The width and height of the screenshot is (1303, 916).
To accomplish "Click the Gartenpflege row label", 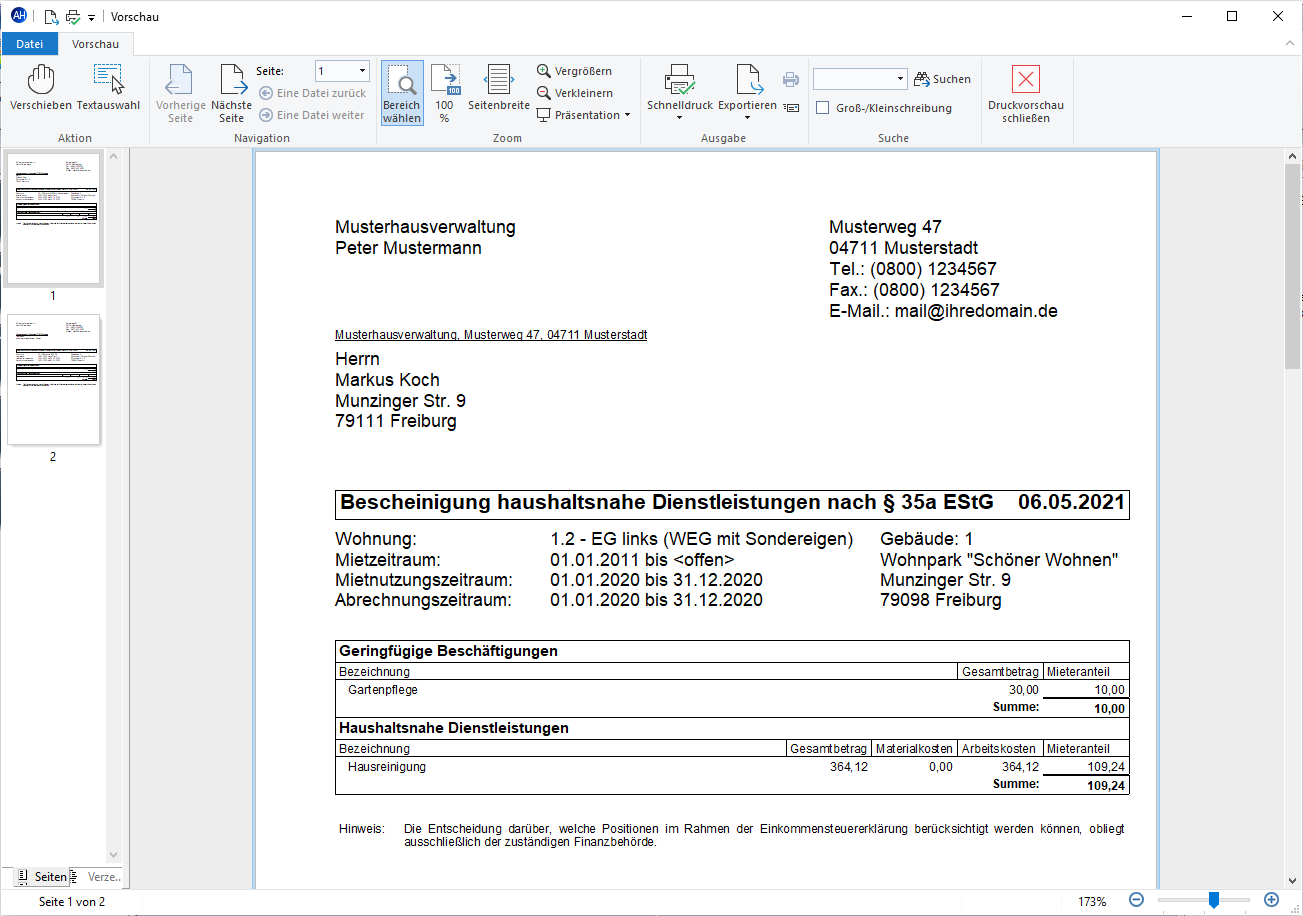I will tap(383, 690).
